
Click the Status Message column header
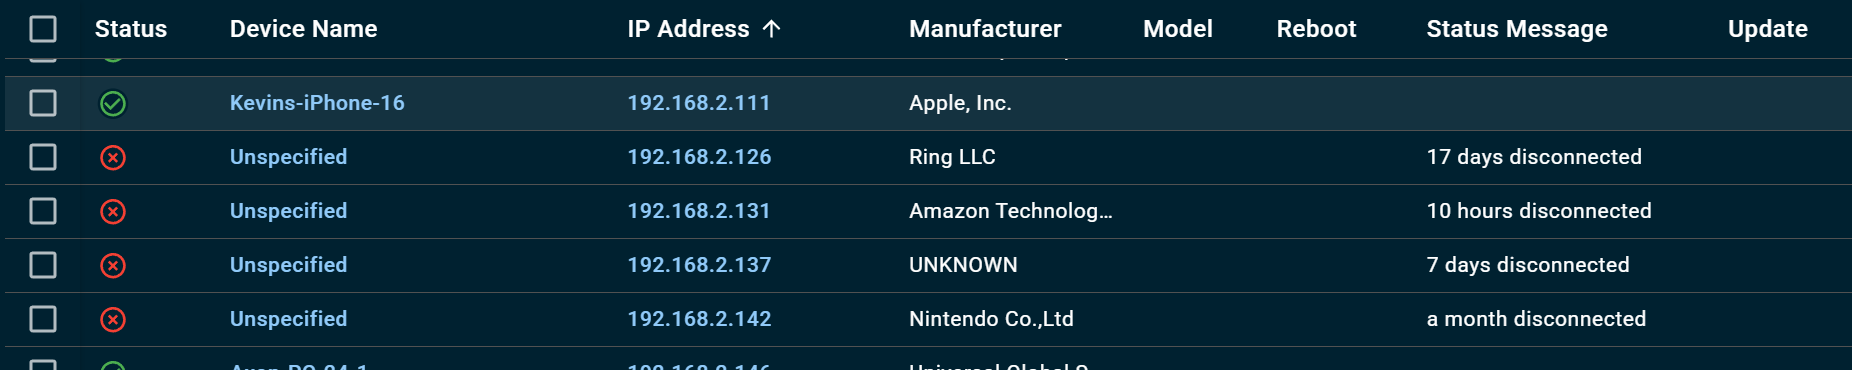(1517, 29)
